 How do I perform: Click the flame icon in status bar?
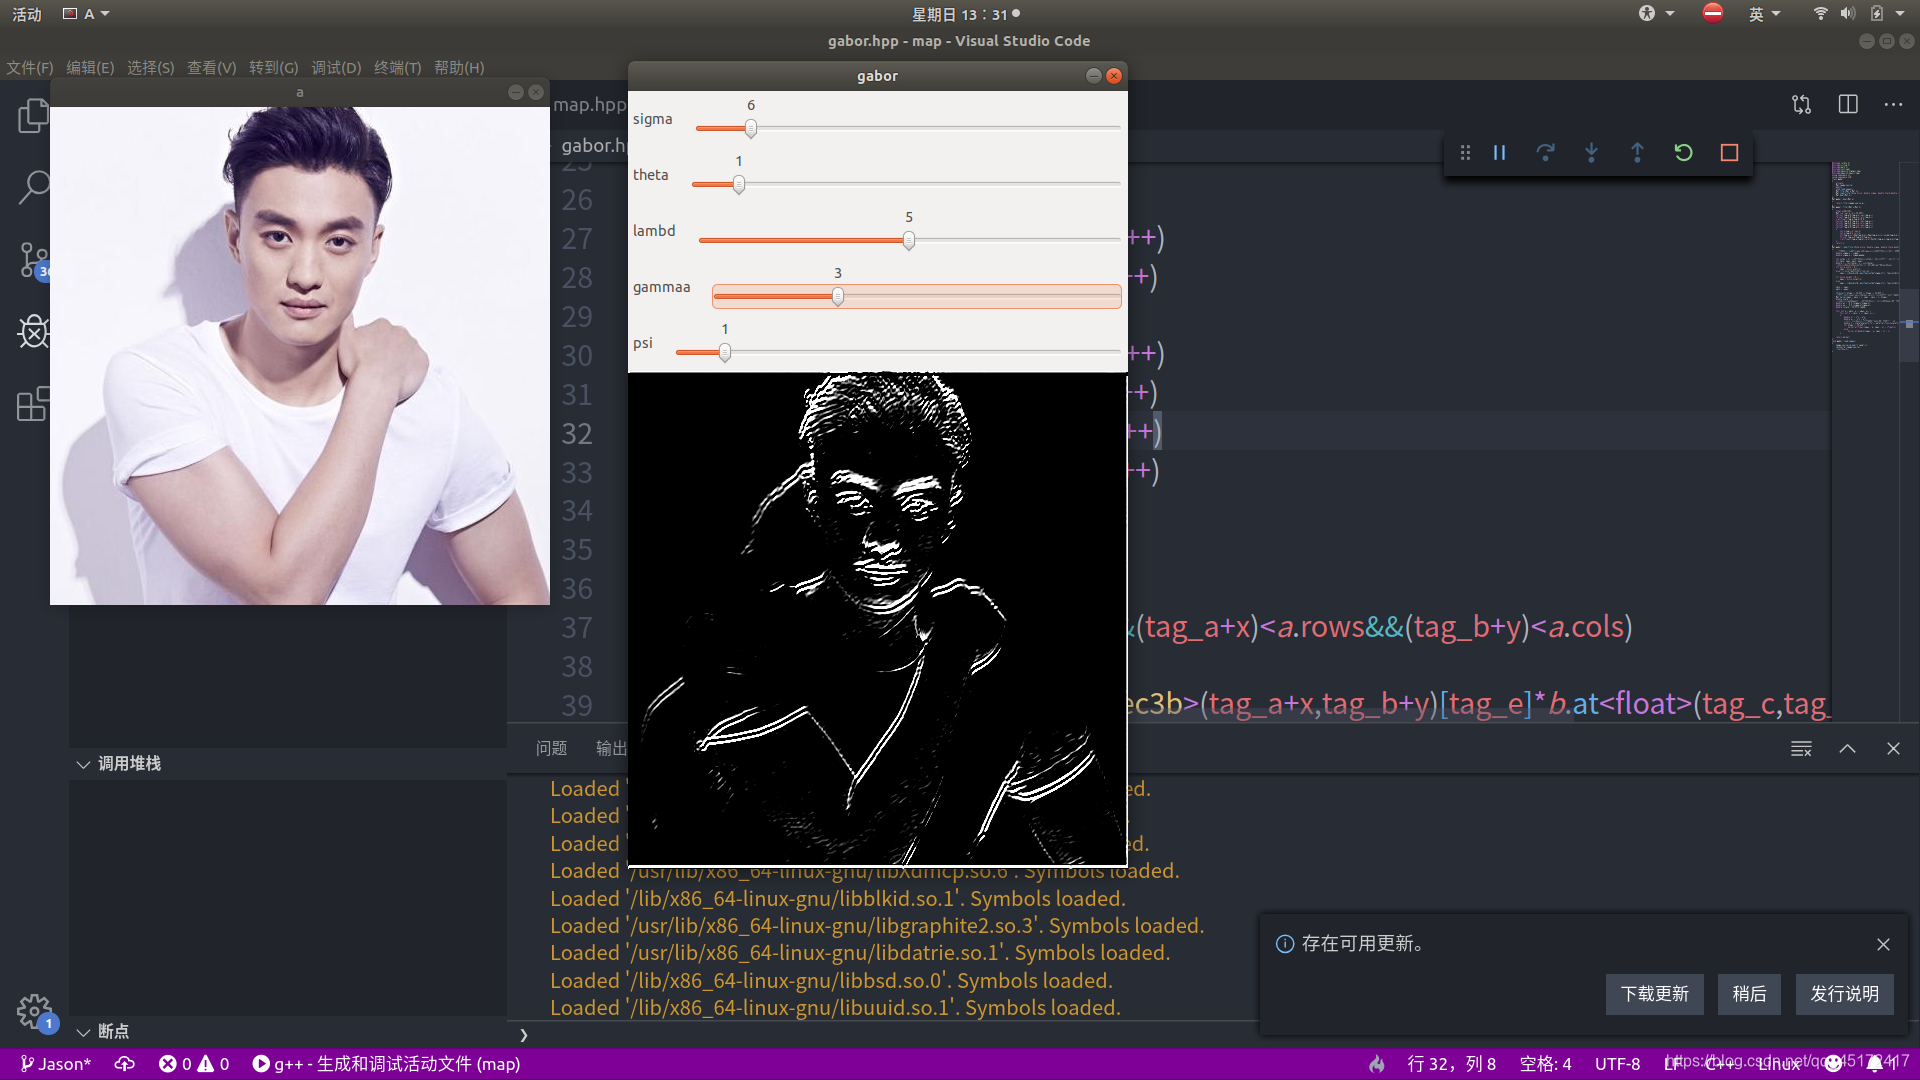click(x=1377, y=1064)
